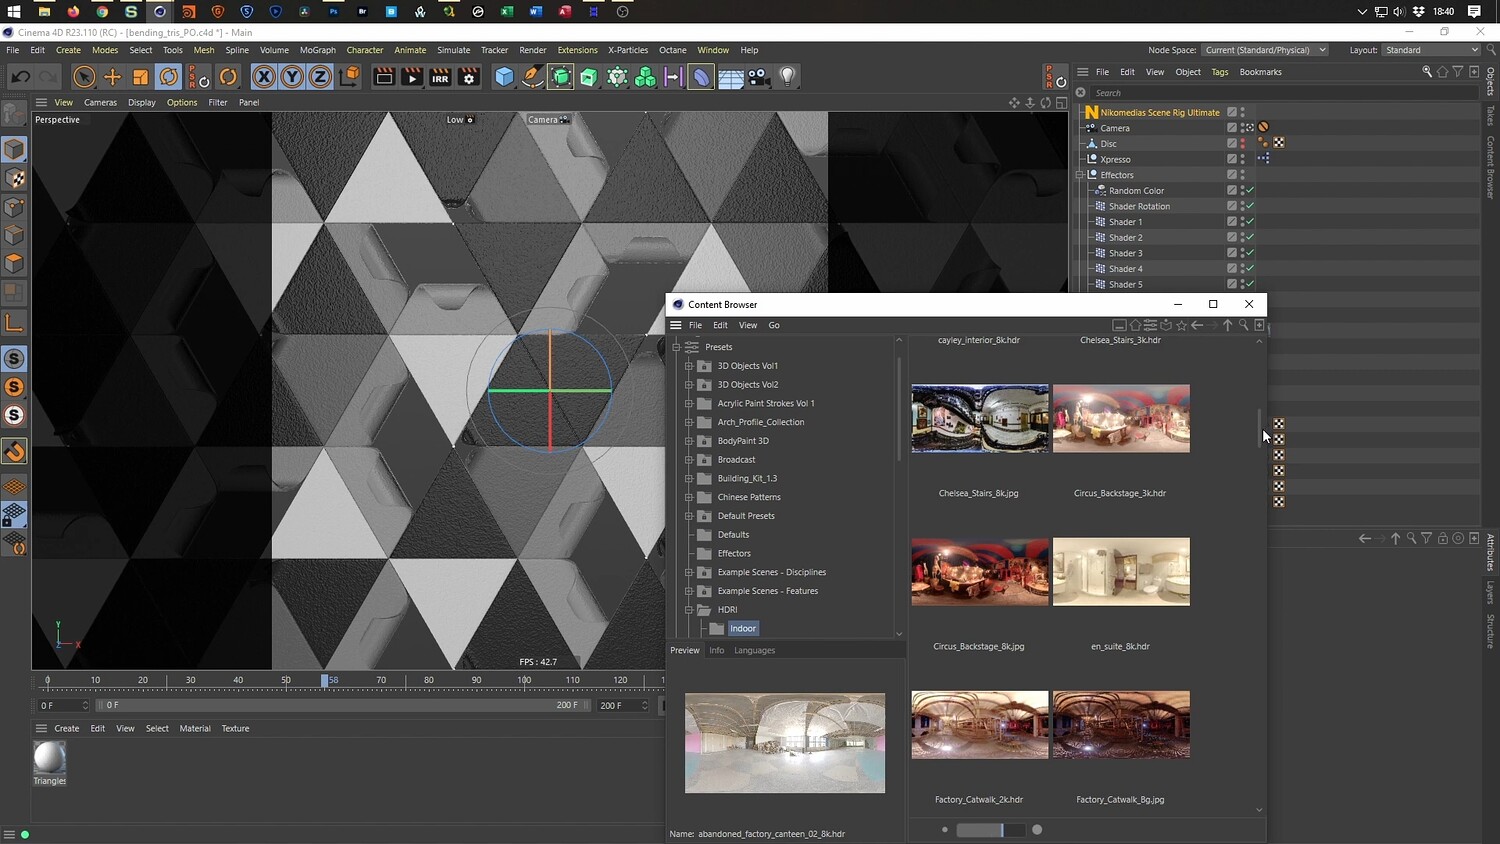Select the Move tool in the top toolbar
Image resolution: width=1500 pixels, height=844 pixels.
point(112,77)
